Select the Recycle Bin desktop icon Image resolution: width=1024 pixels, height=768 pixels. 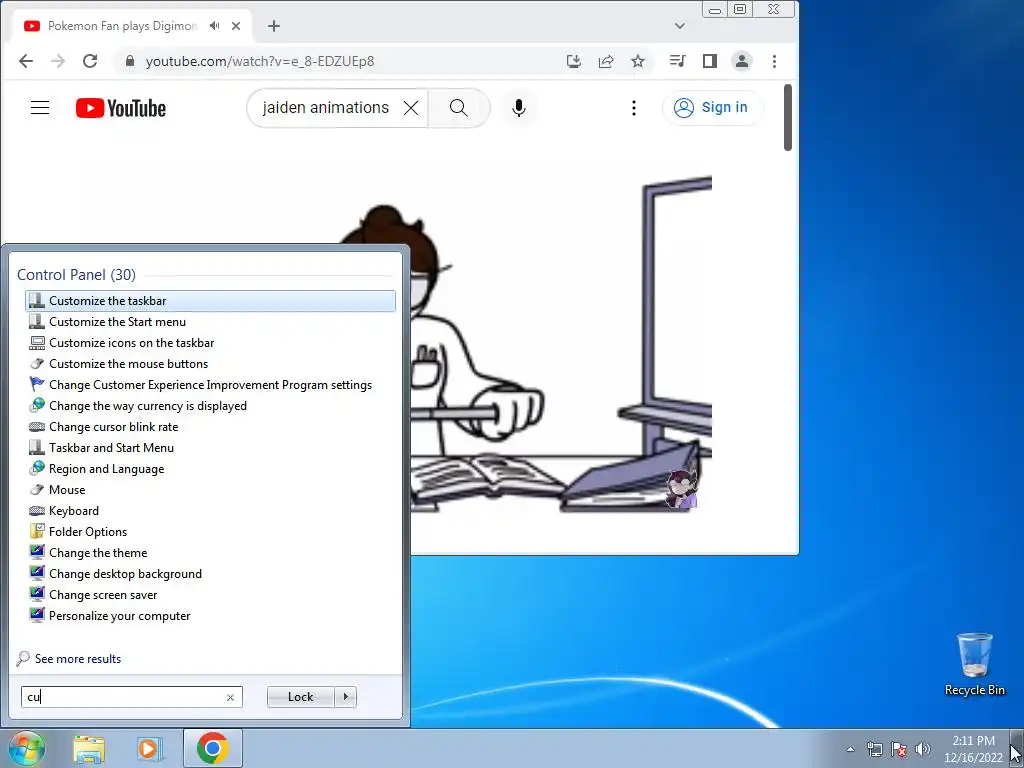(975, 665)
